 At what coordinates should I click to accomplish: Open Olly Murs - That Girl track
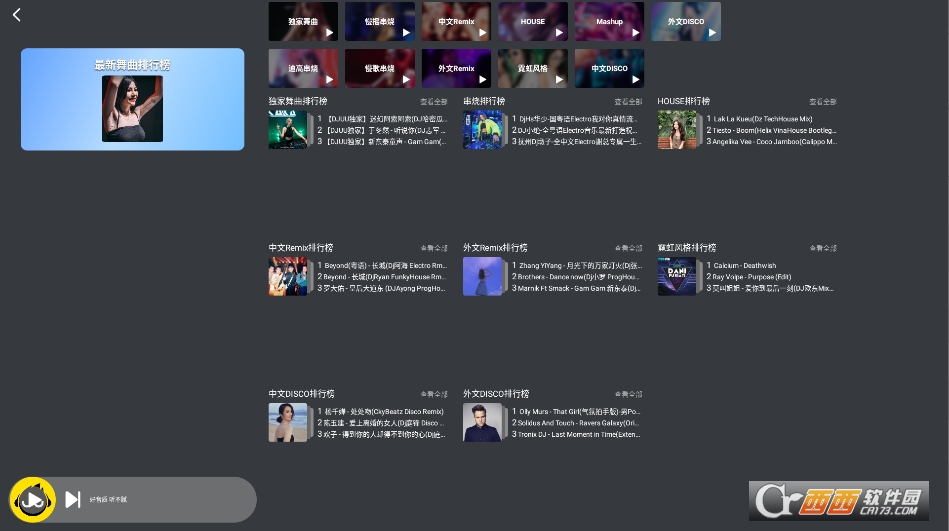tap(580, 412)
